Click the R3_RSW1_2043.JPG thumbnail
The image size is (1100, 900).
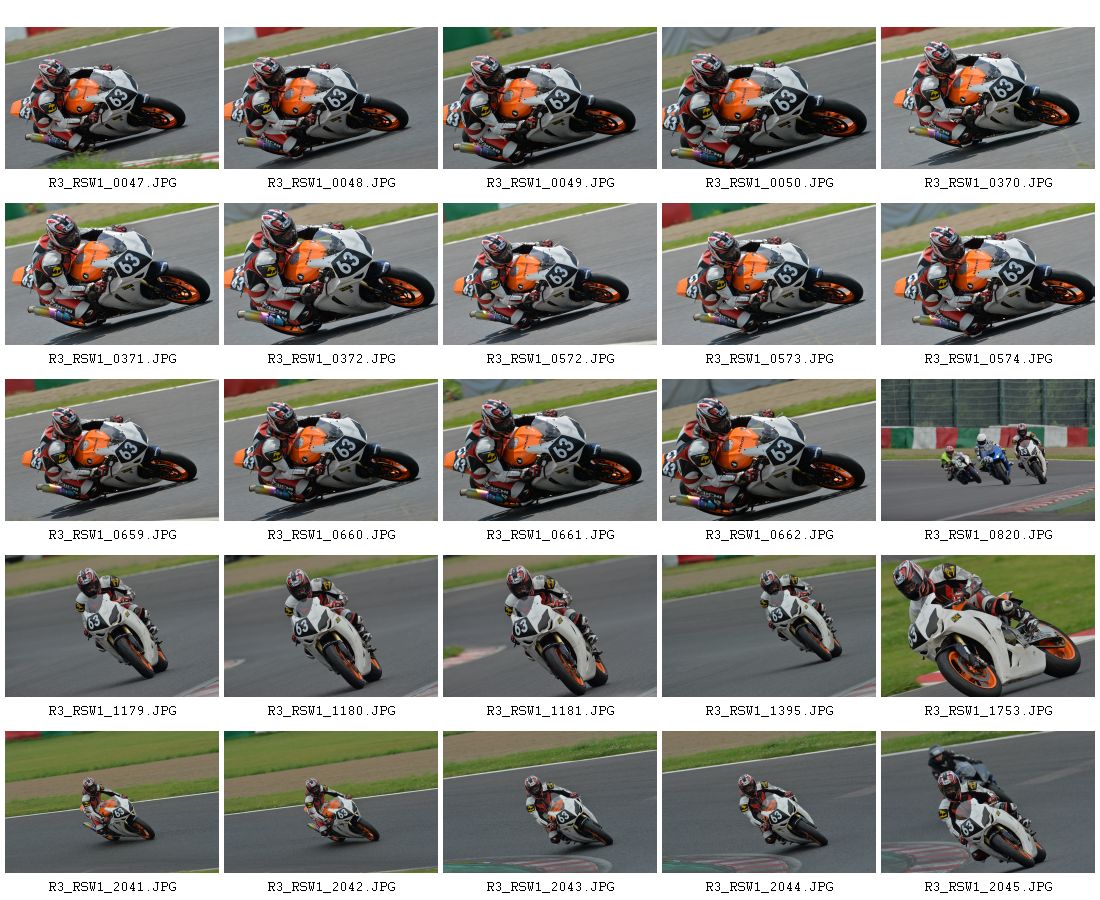pos(549,802)
